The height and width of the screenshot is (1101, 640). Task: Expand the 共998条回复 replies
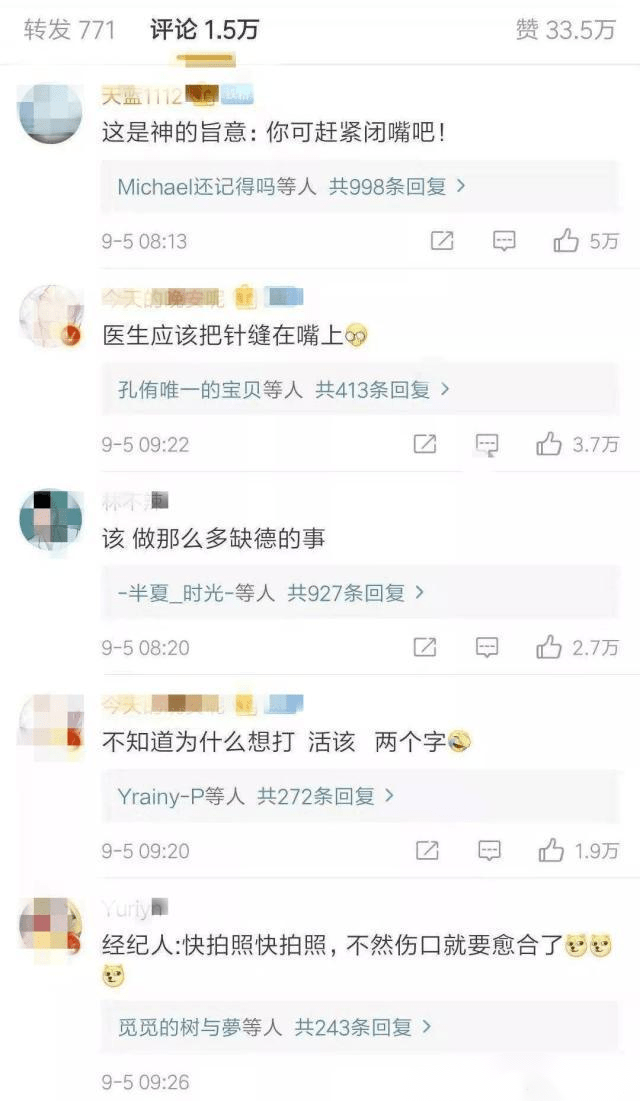click(398, 186)
